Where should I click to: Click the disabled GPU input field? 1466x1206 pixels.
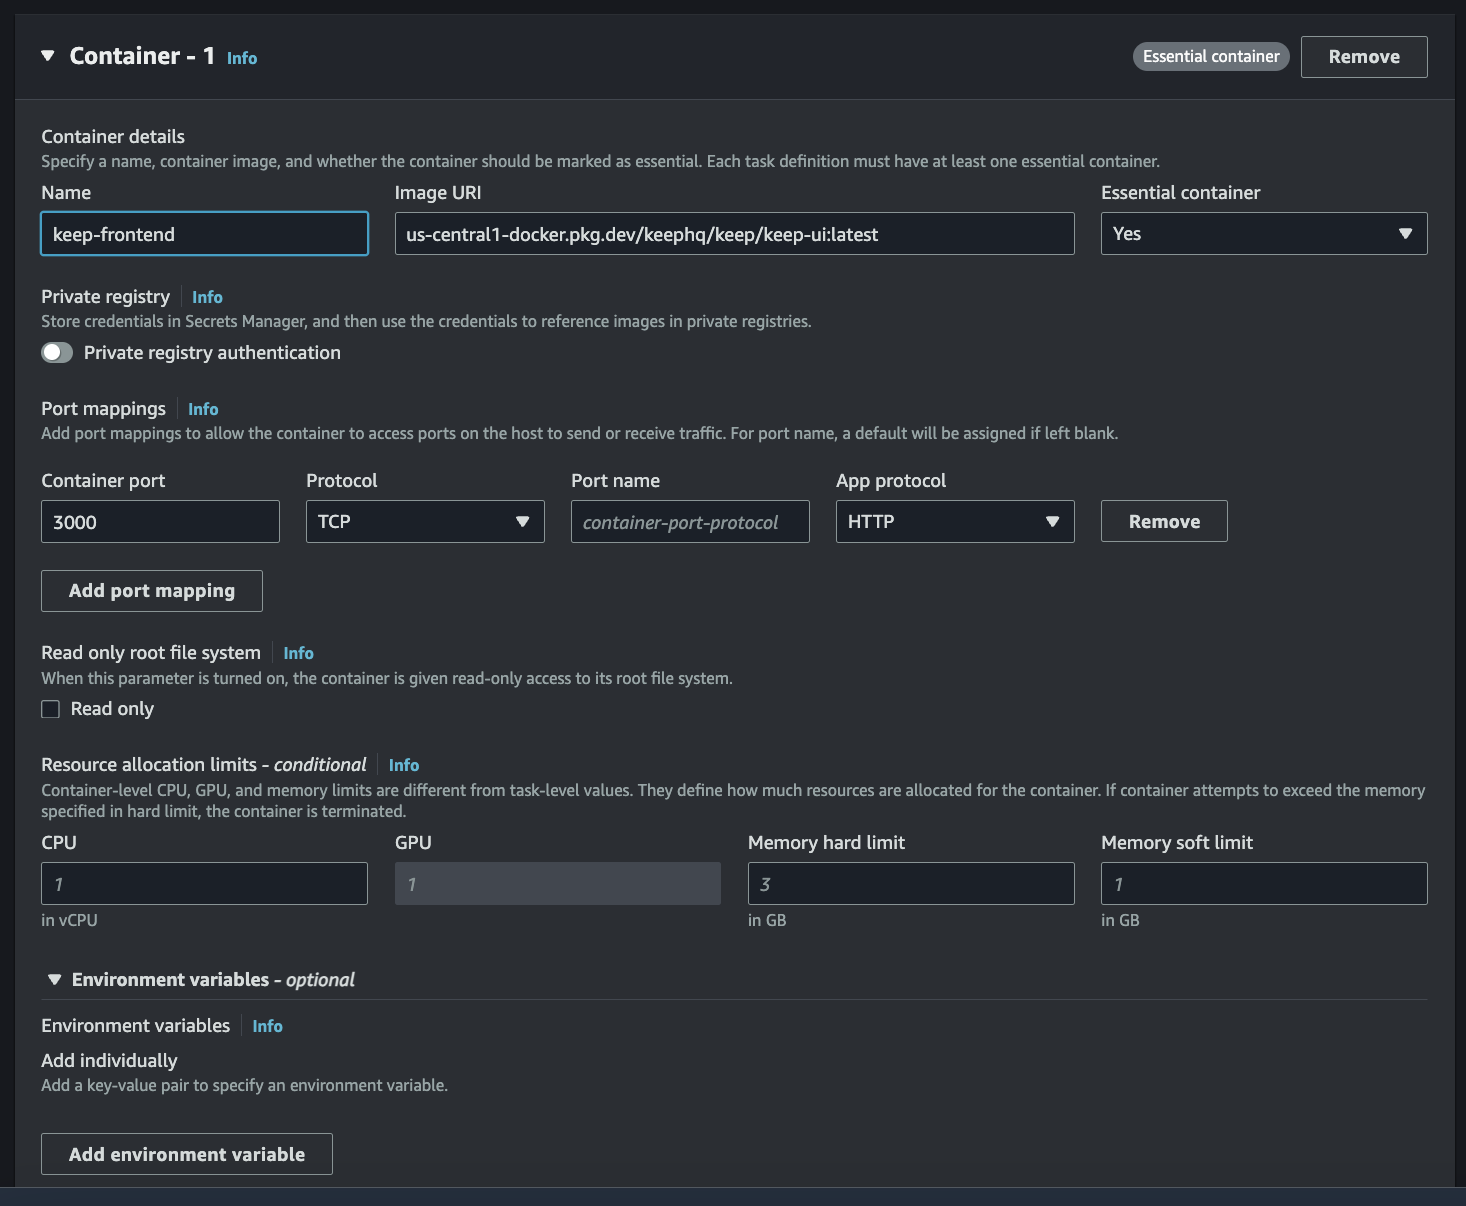pos(558,884)
